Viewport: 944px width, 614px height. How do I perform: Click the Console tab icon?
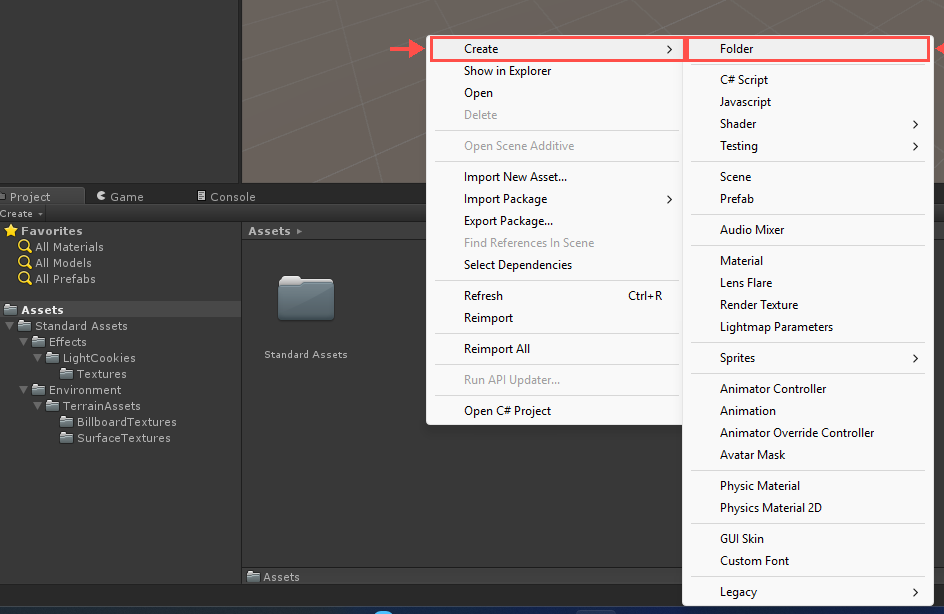tap(202, 196)
